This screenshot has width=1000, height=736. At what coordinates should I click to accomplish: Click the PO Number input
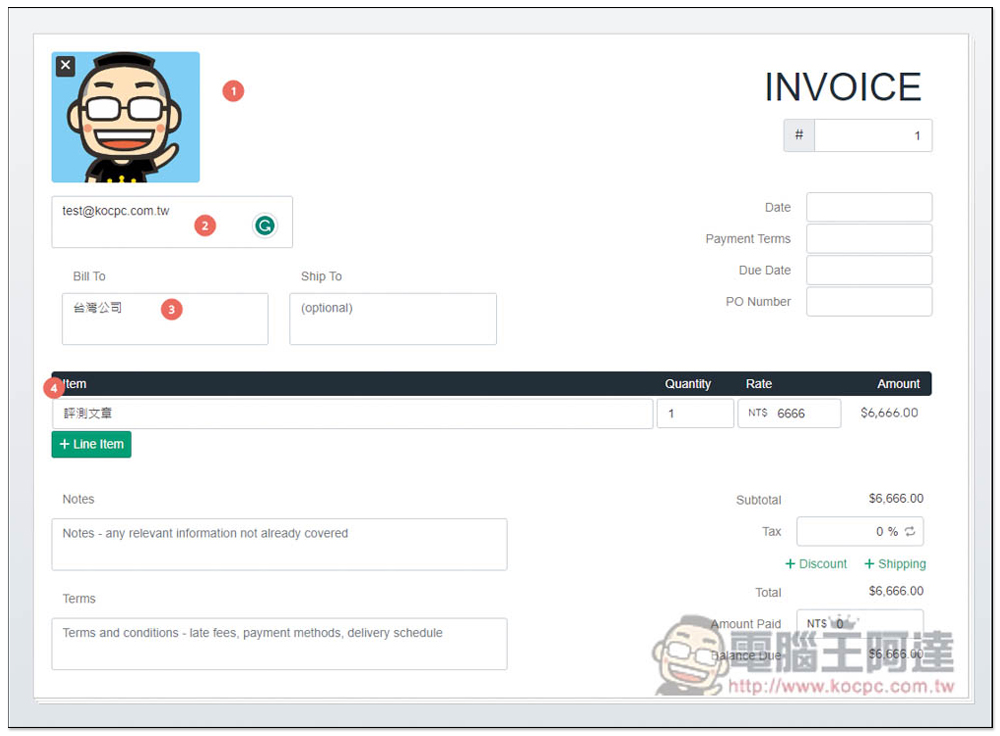pyautogui.click(x=869, y=301)
